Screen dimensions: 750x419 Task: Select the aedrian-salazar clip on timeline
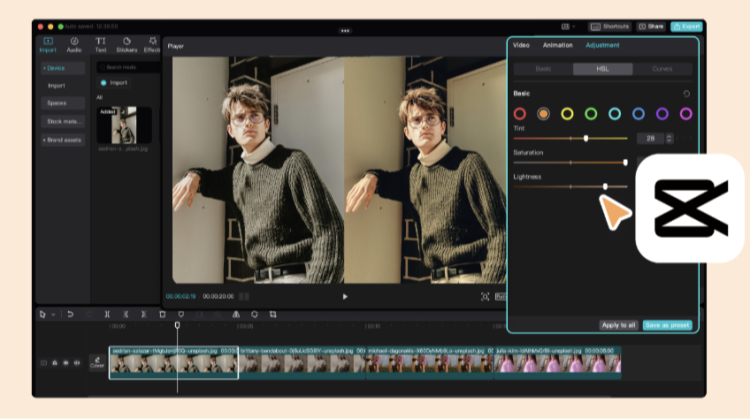click(174, 363)
